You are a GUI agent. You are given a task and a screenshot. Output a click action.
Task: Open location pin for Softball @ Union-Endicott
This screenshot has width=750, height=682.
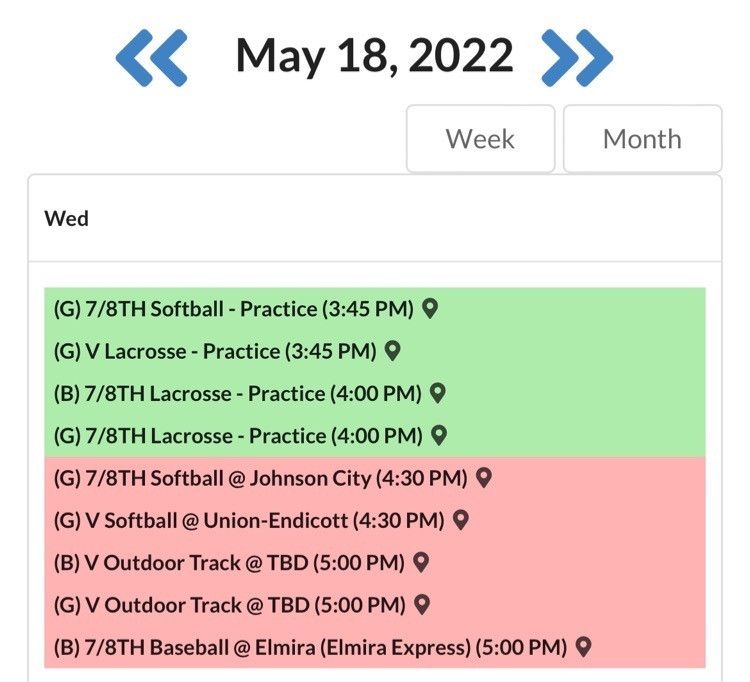click(461, 520)
